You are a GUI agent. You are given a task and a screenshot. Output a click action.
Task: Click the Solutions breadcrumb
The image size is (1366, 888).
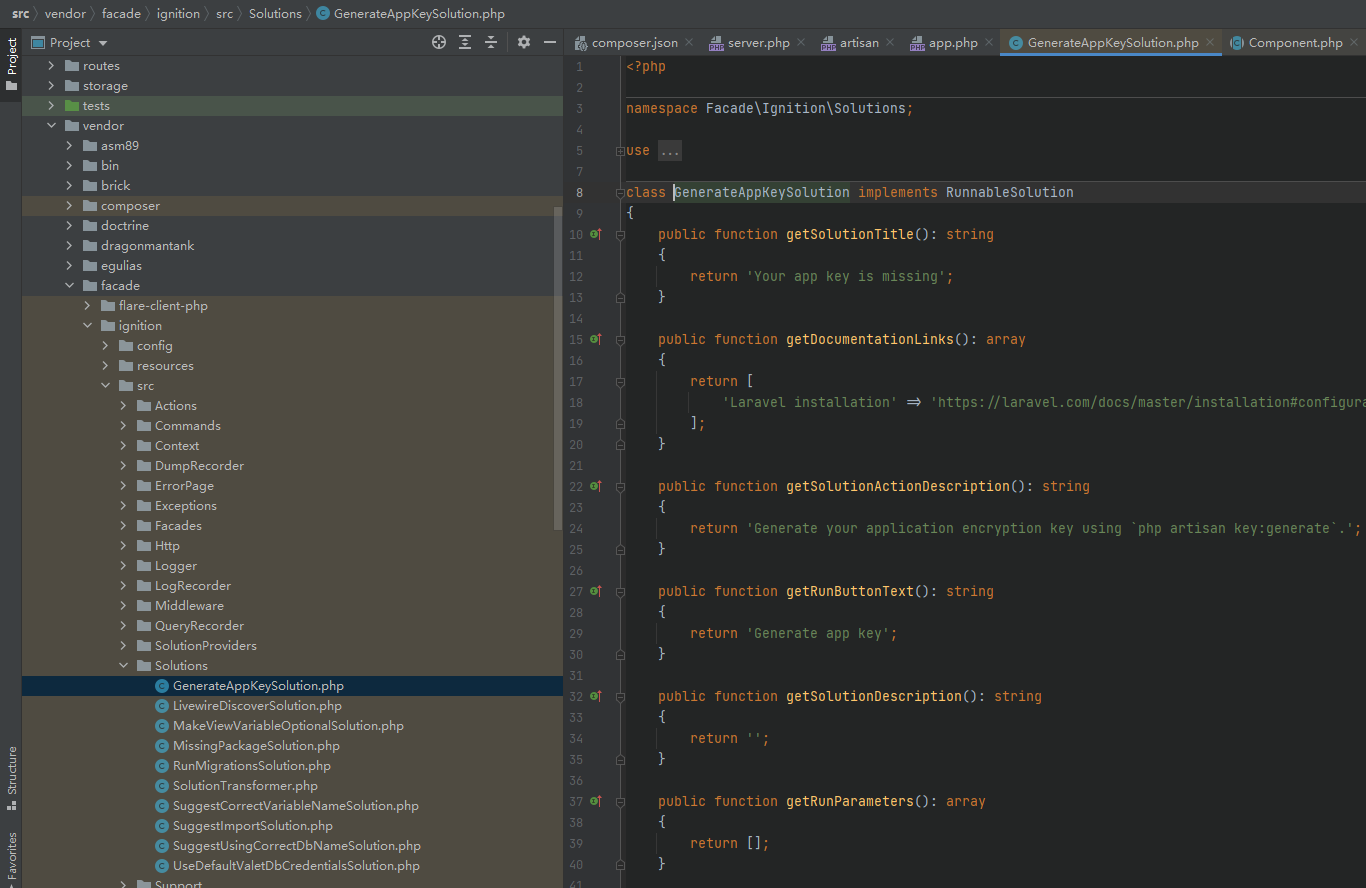pos(275,14)
